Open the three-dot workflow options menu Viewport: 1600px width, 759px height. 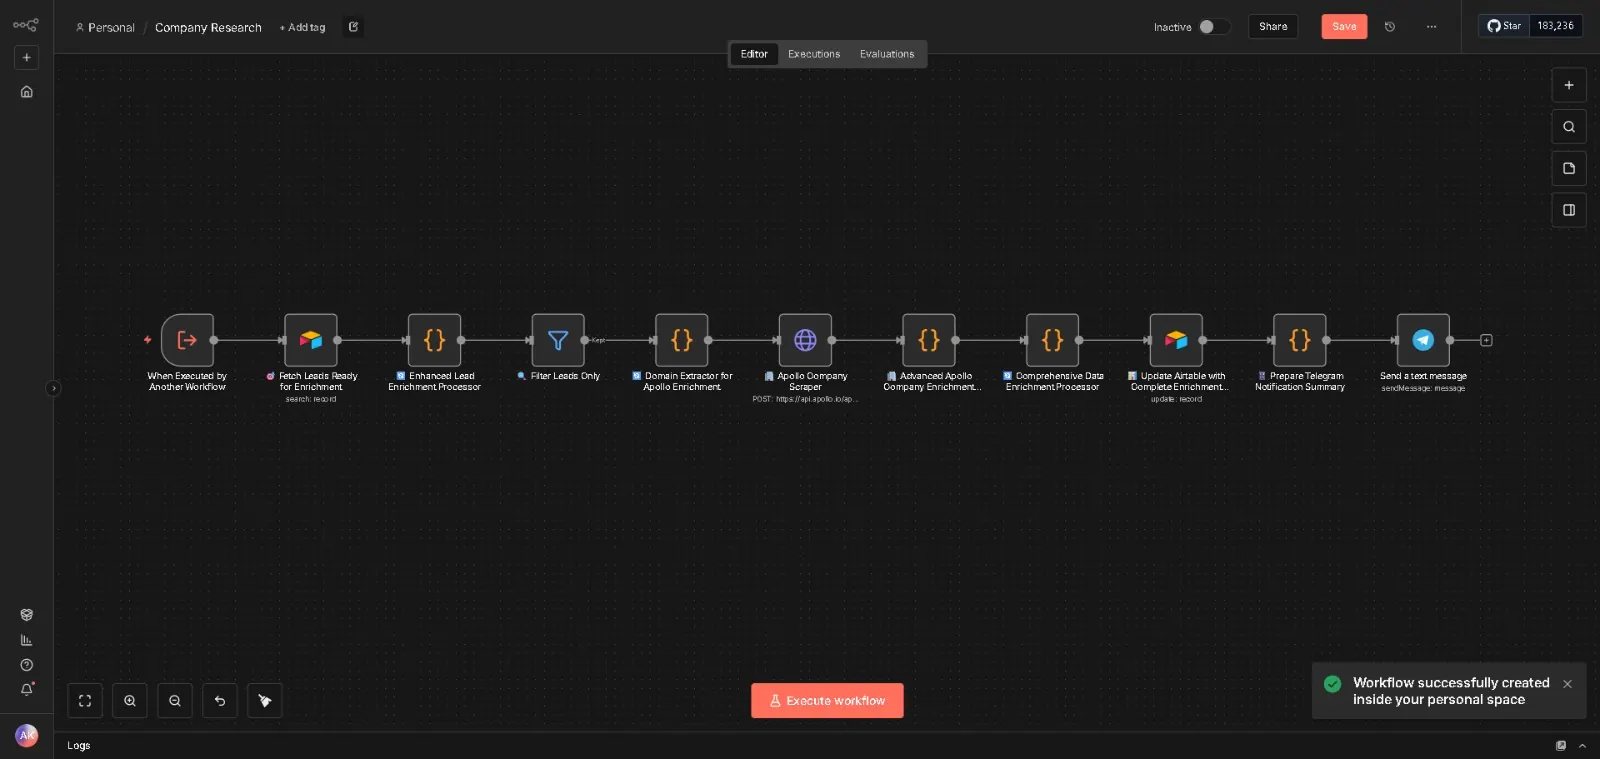(1431, 27)
